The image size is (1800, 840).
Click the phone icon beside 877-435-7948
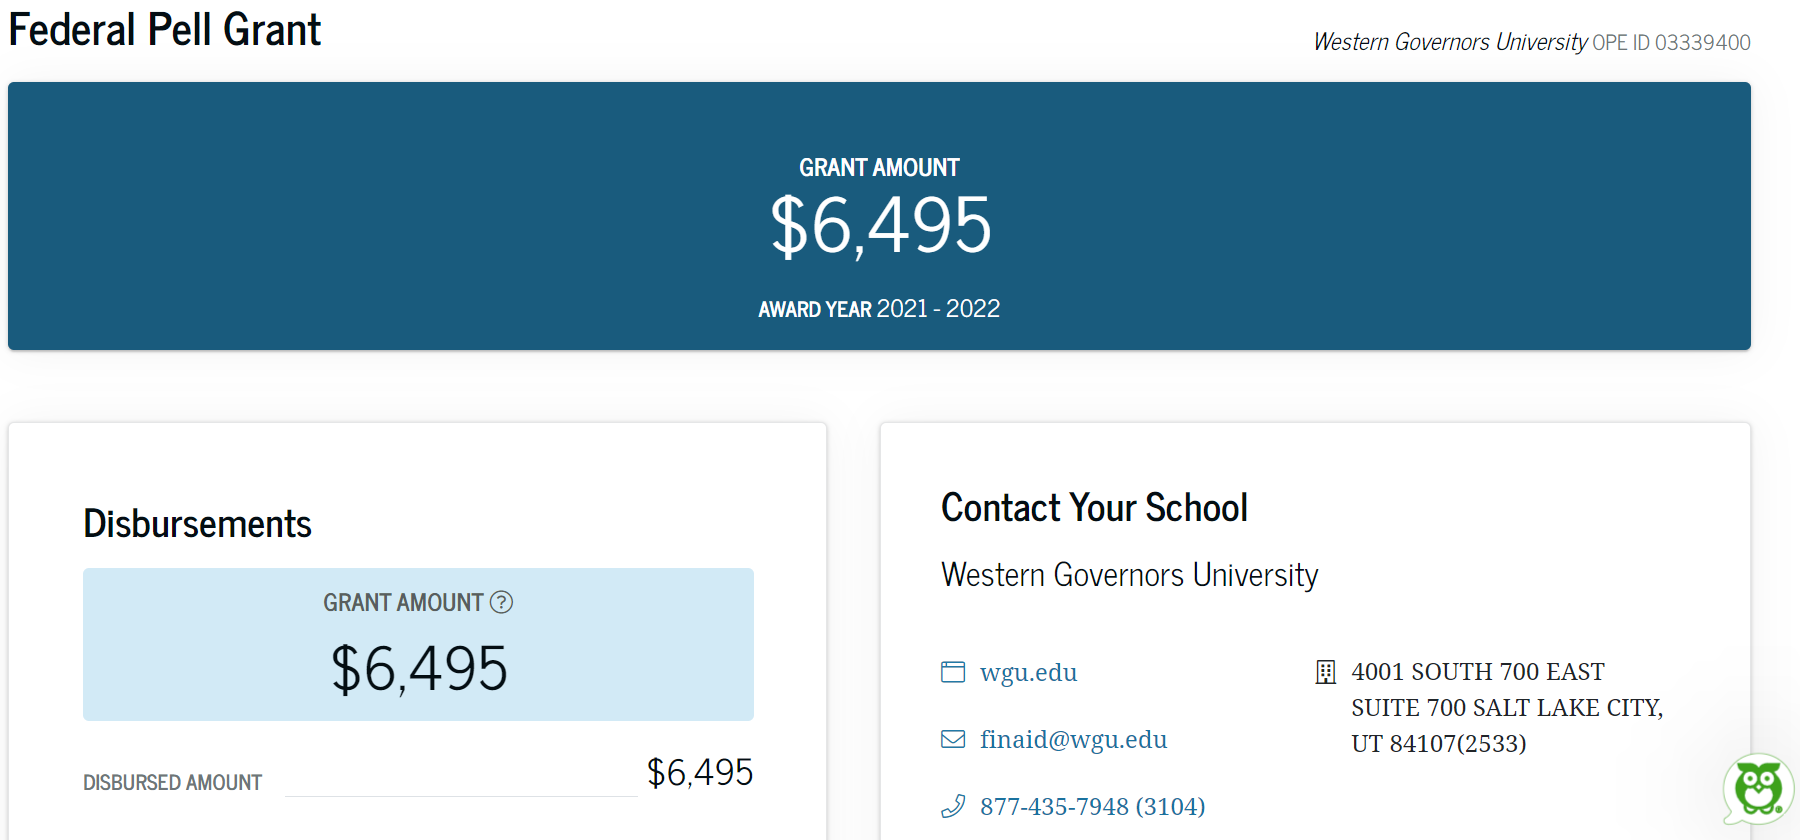pyautogui.click(x=953, y=806)
